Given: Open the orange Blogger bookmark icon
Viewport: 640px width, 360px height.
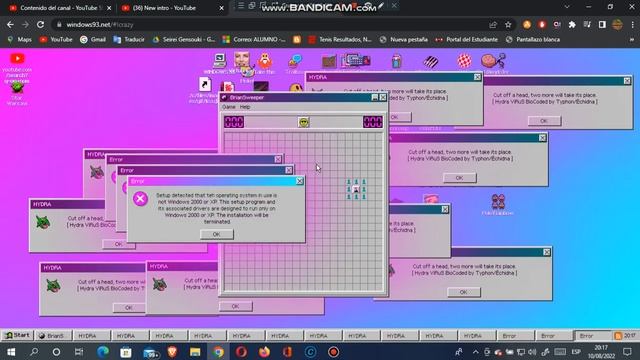Looking at the screenshot, I should [297, 40].
